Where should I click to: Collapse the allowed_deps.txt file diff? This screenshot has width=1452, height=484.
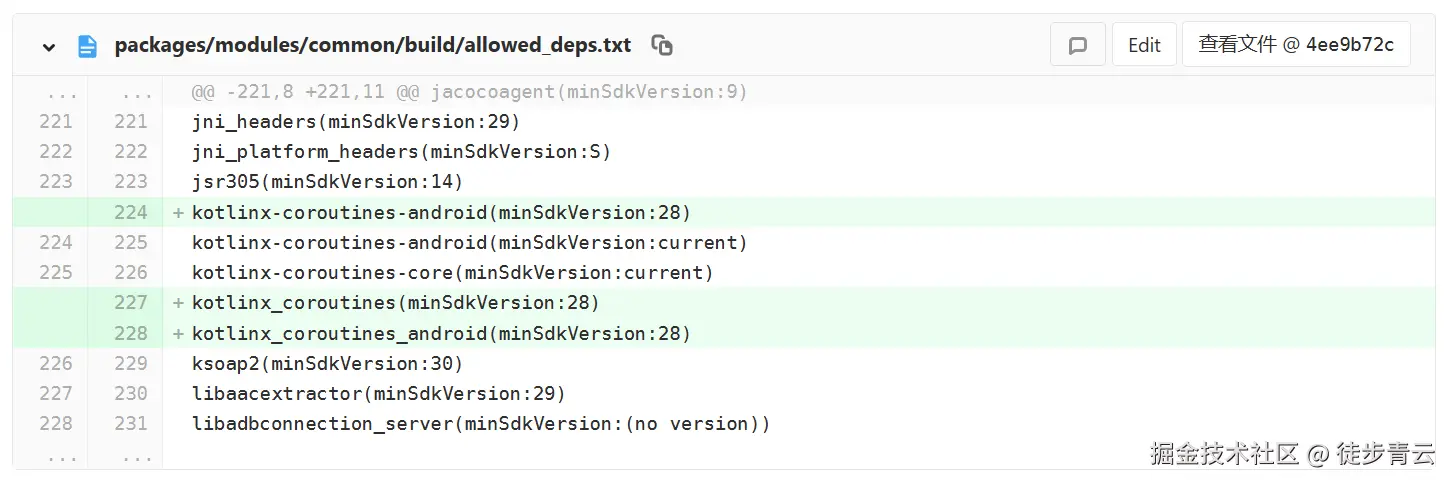pyautogui.click(x=49, y=46)
